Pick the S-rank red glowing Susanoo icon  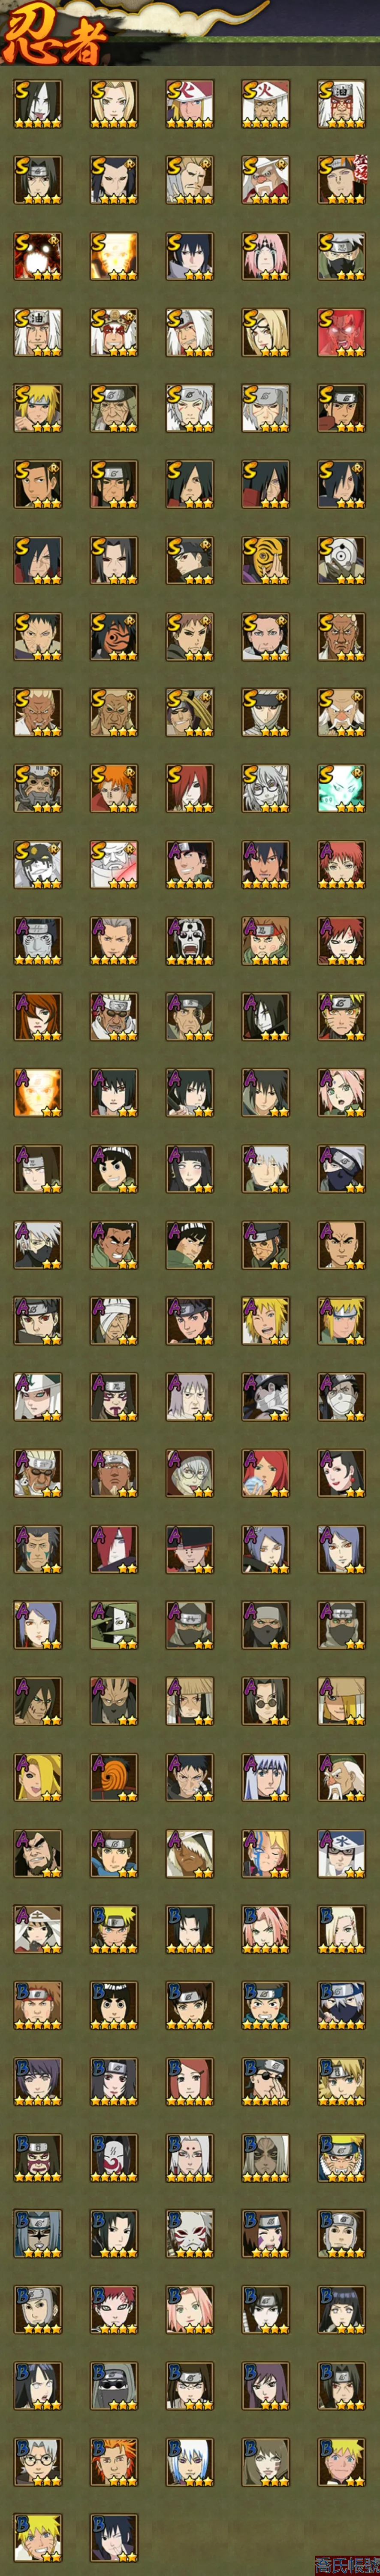pyautogui.click(x=341, y=331)
